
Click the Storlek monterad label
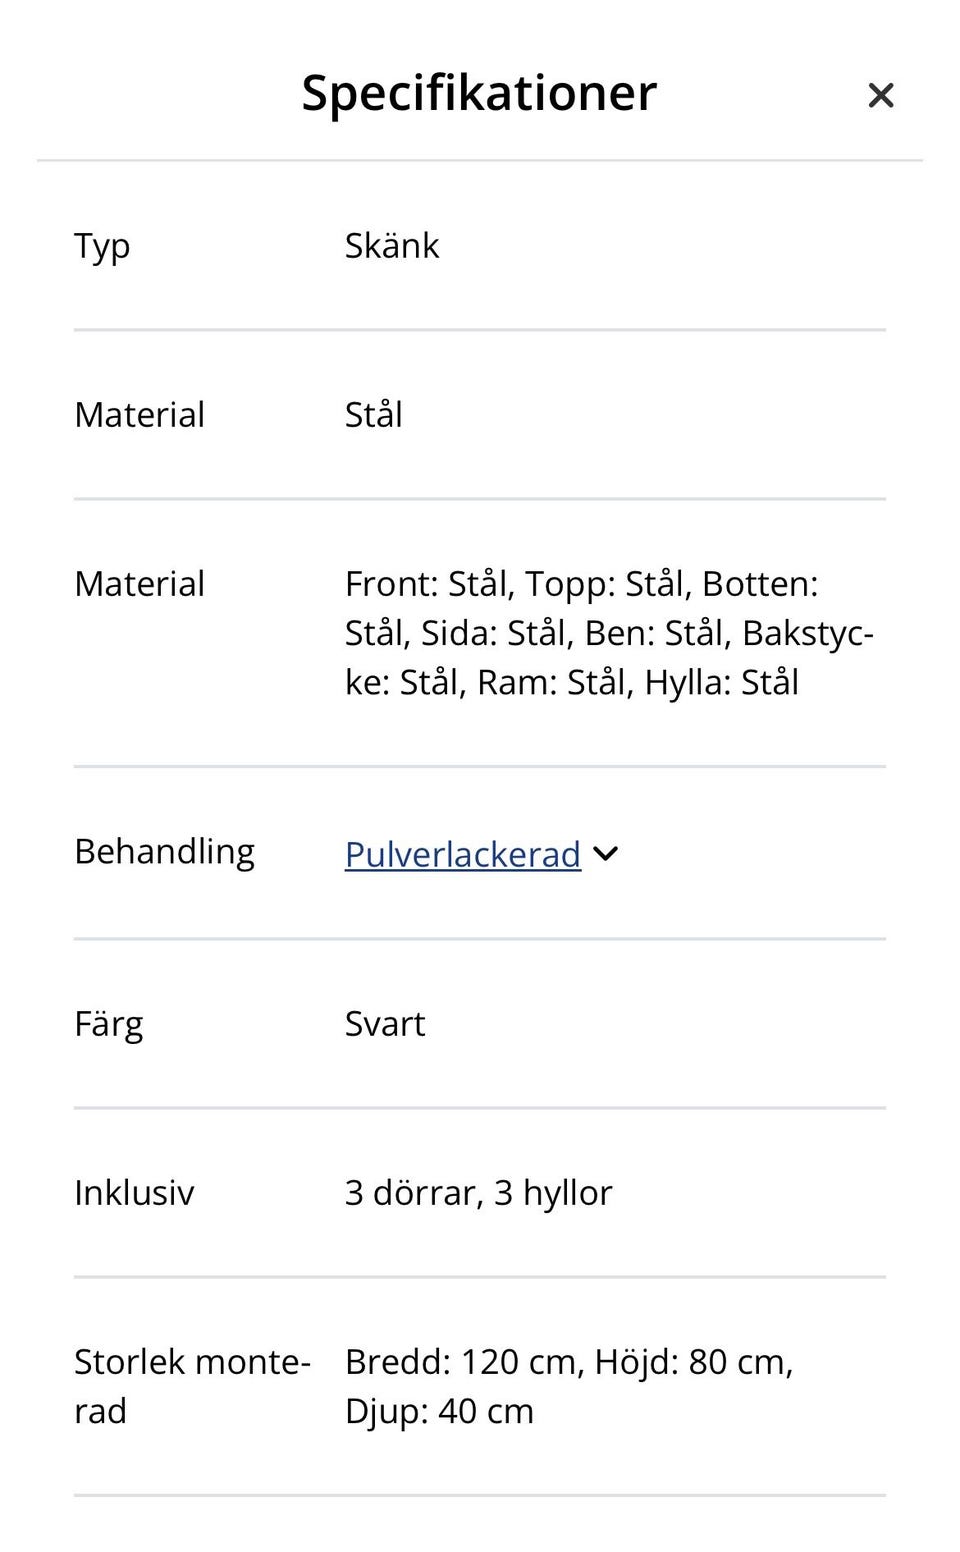[x=191, y=1386]
